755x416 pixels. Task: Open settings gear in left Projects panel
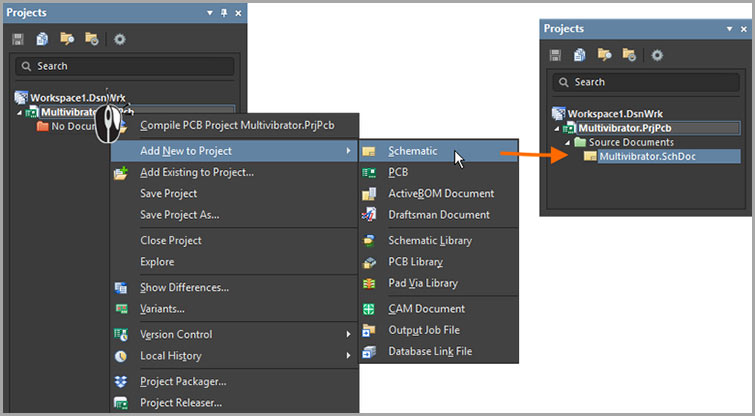click(119, 39)
